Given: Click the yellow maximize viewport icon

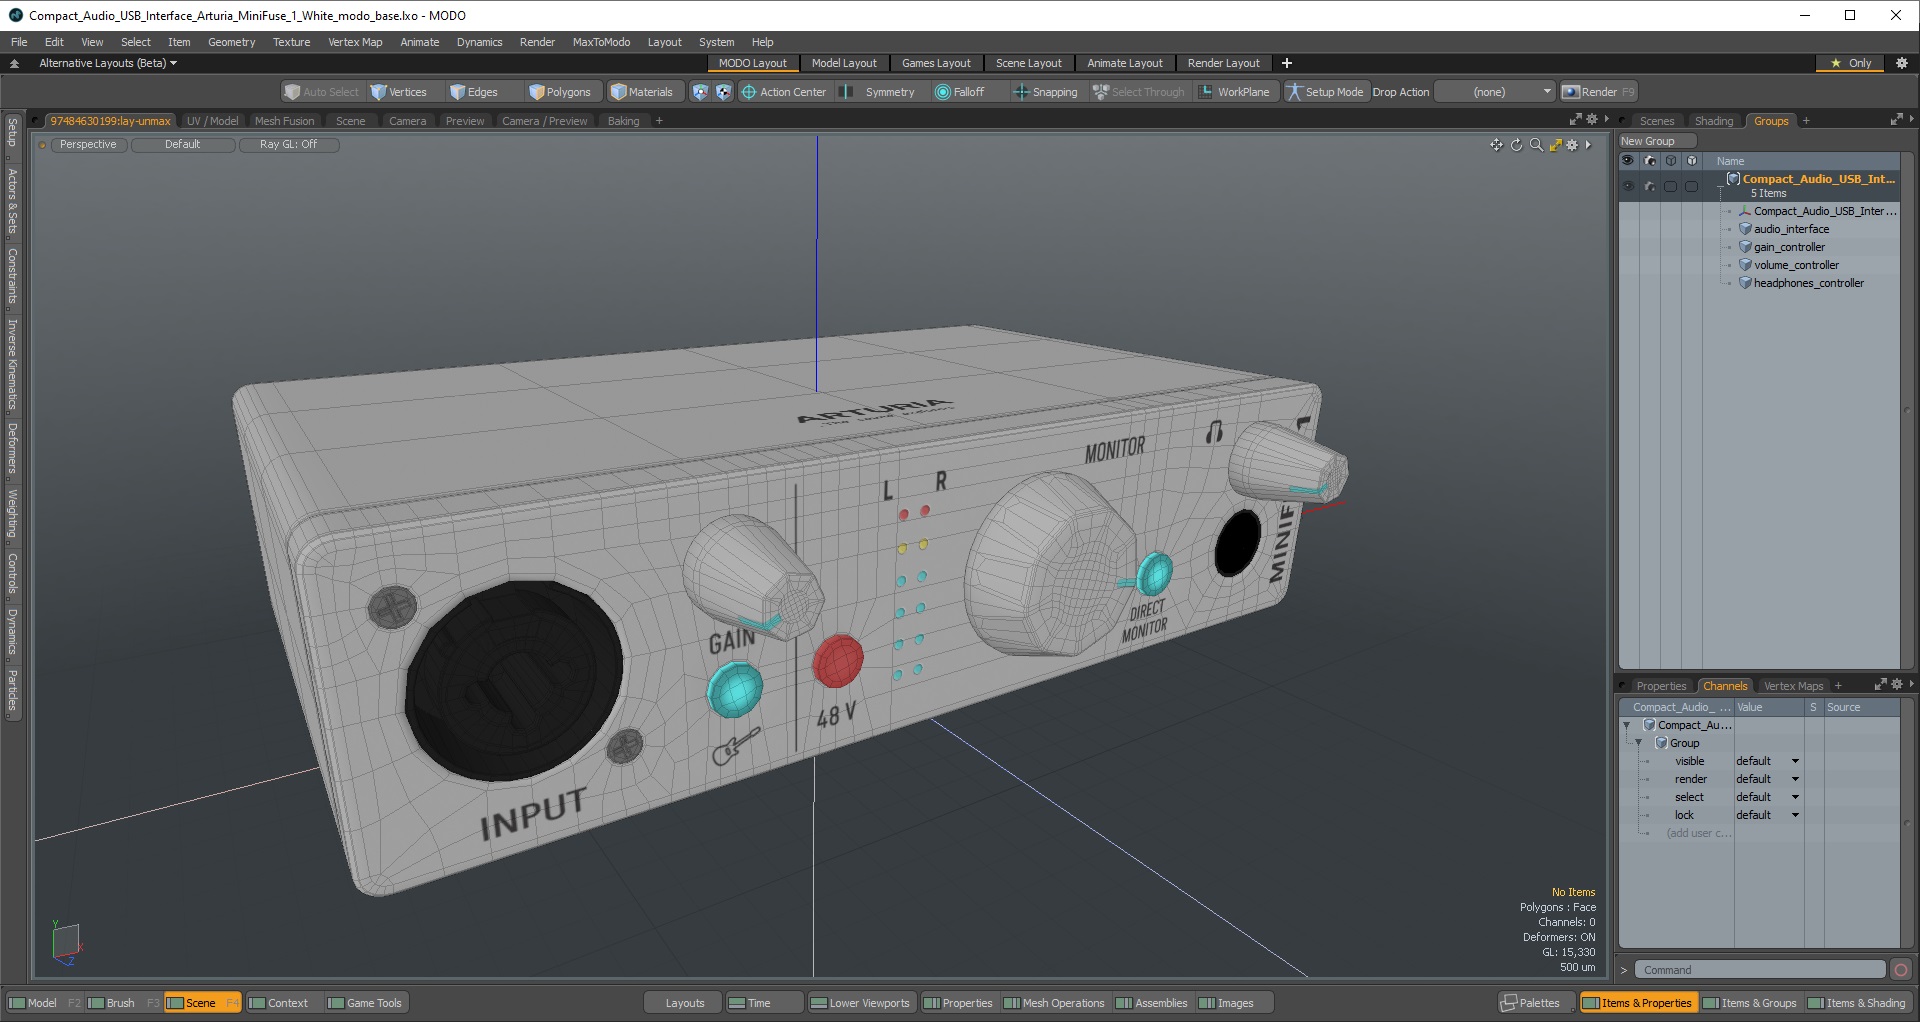Looking at the screenshot, I should pos(1555,145).
